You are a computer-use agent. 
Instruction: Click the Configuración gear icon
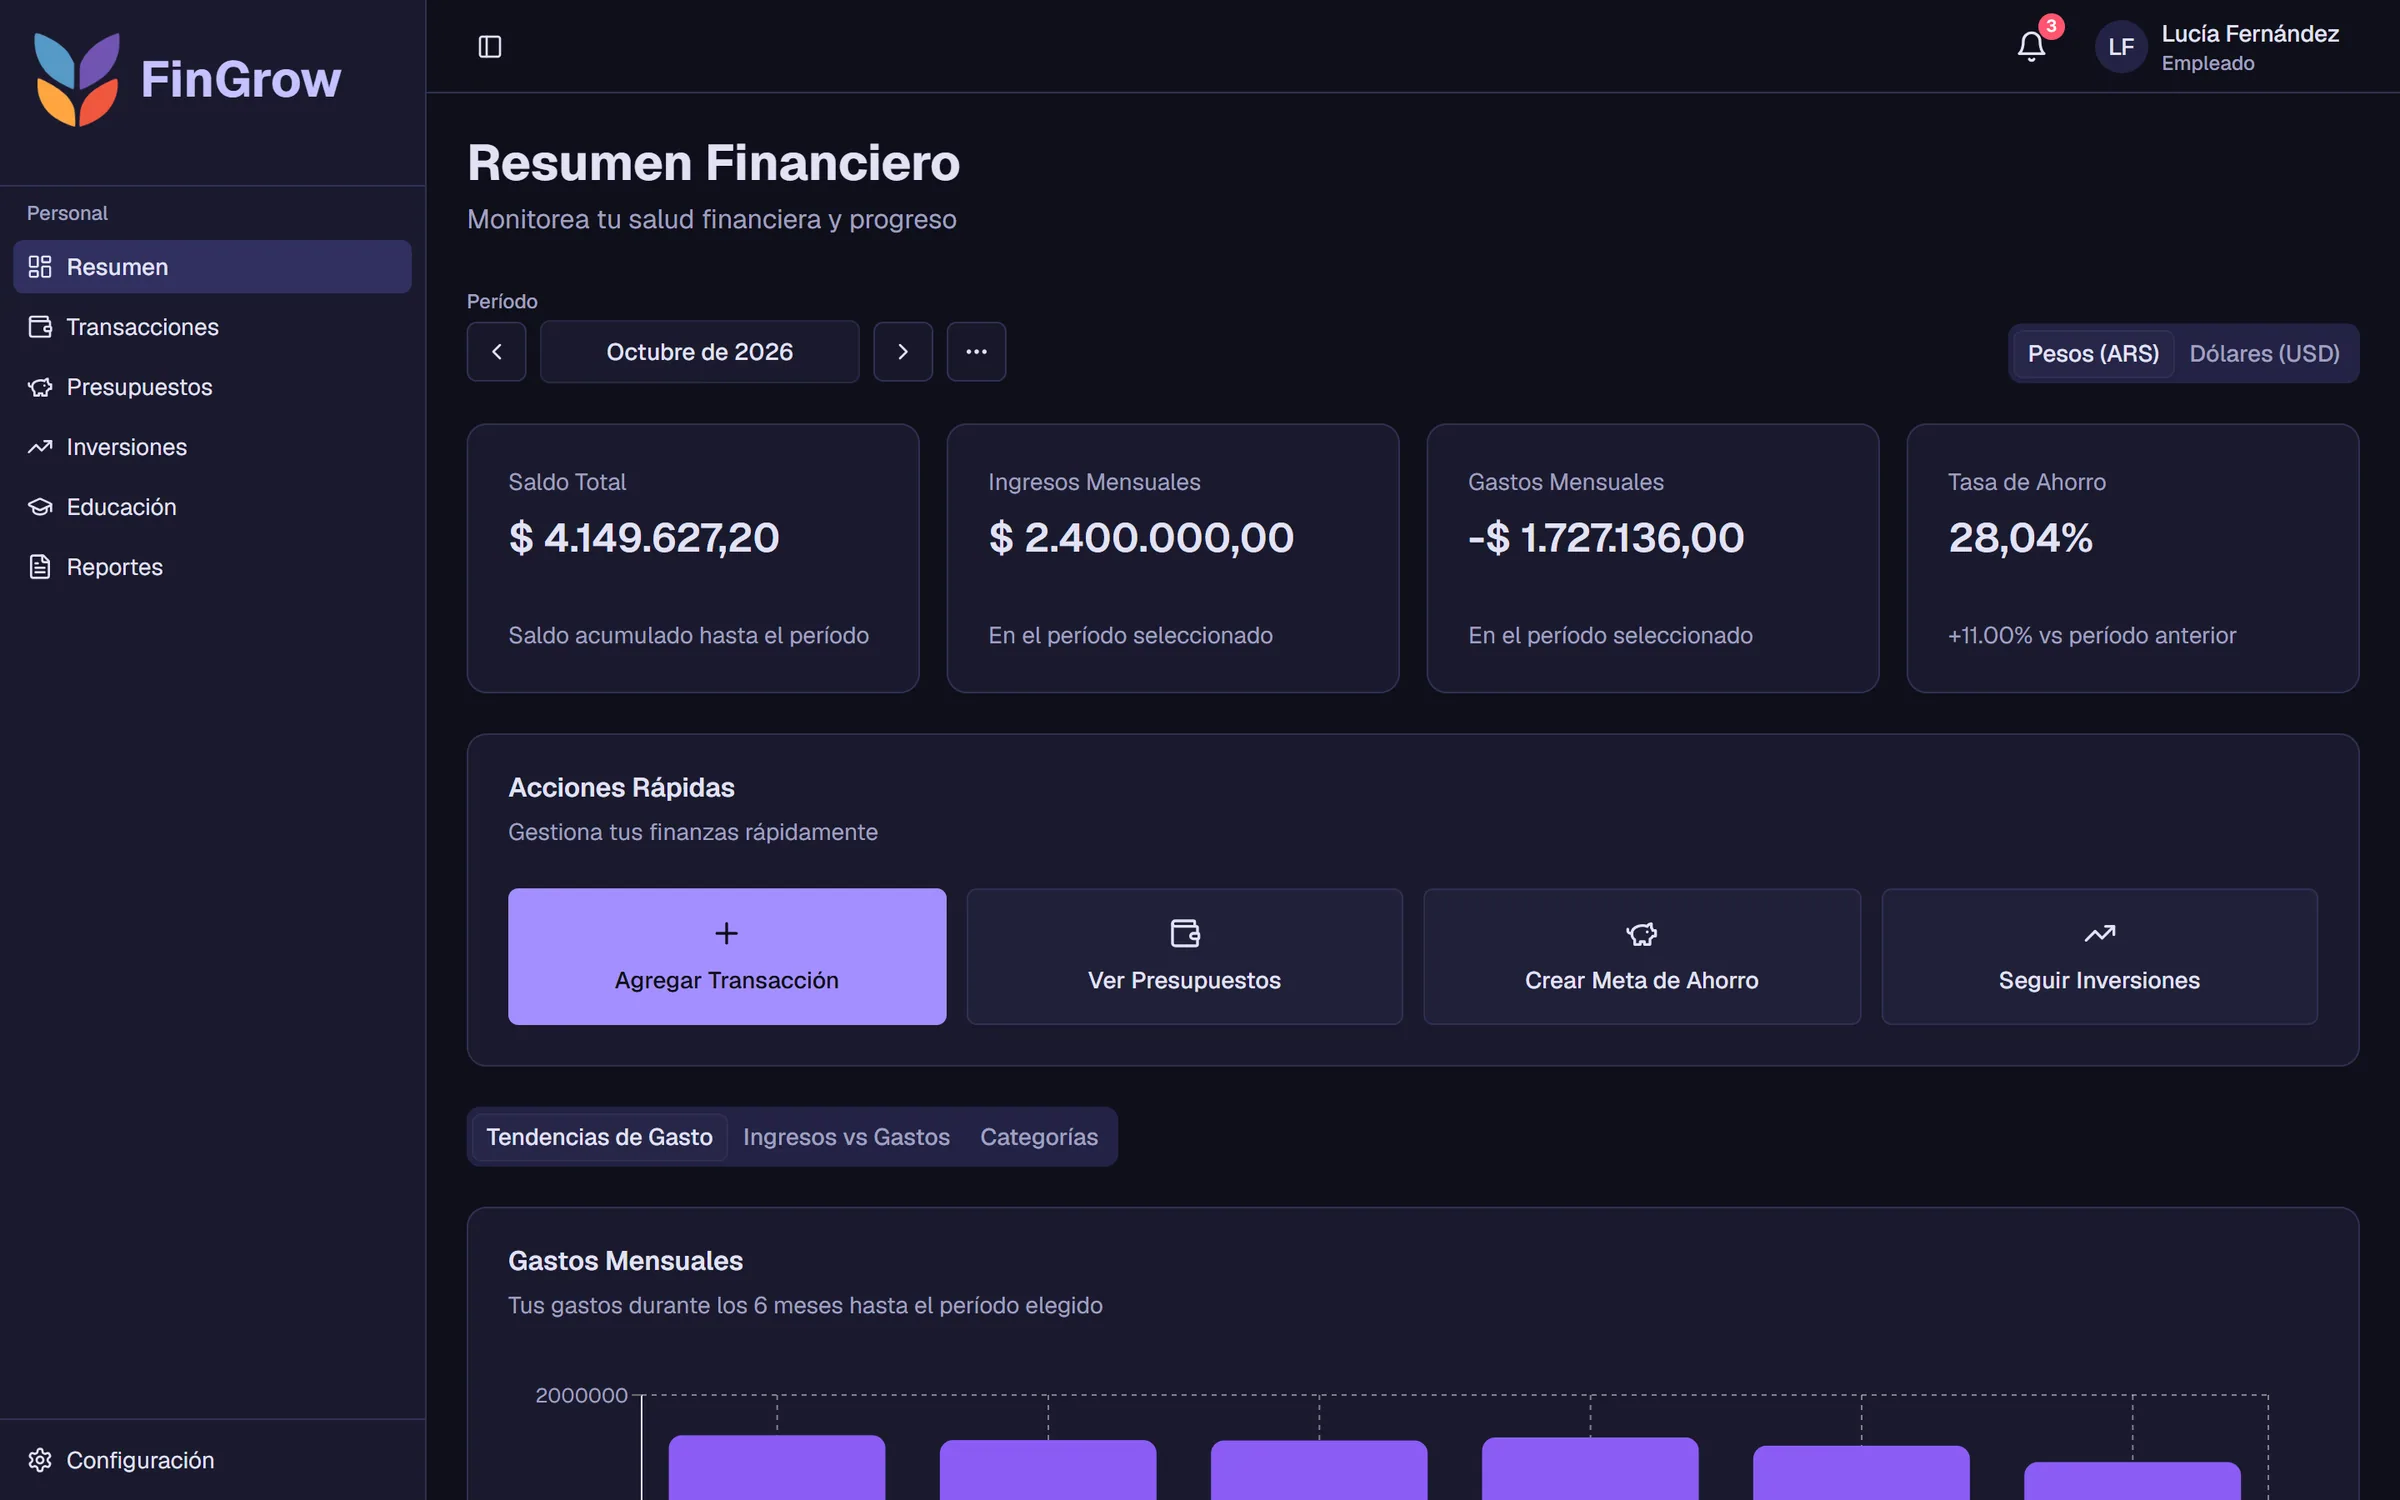click(x=40, y=1460)
